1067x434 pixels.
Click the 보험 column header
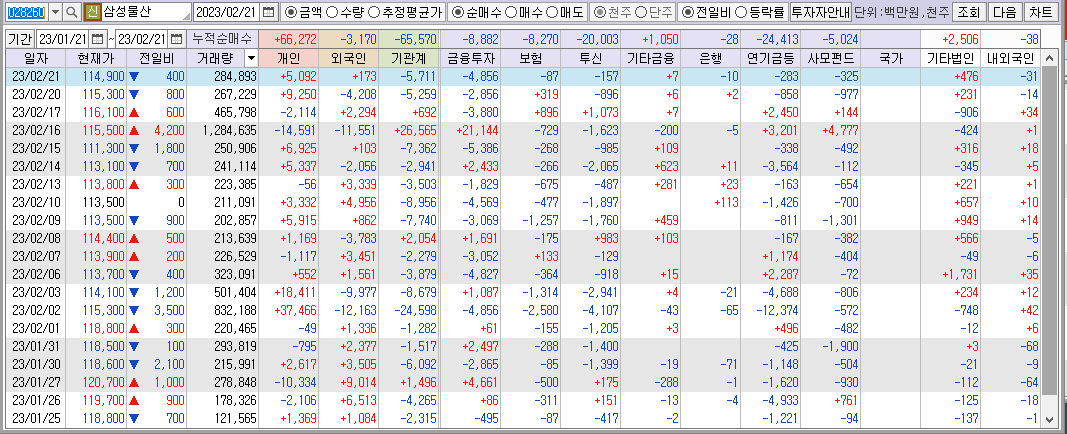530,59
